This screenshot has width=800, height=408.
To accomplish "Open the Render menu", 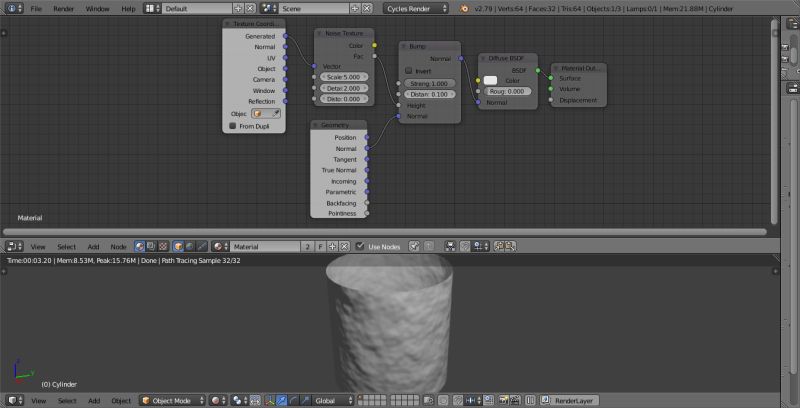I will point(63,9).
